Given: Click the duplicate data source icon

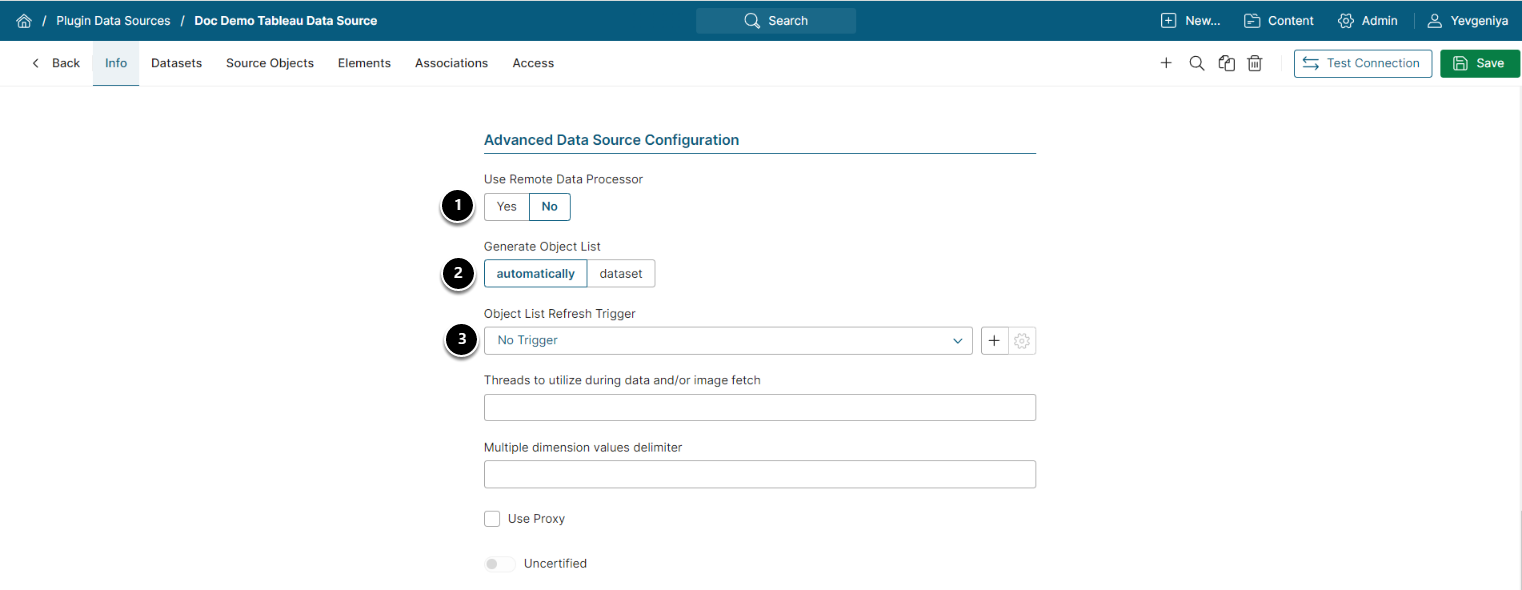Looking at the screenshot, I should pyautogui.click(x=1226, y=63).
